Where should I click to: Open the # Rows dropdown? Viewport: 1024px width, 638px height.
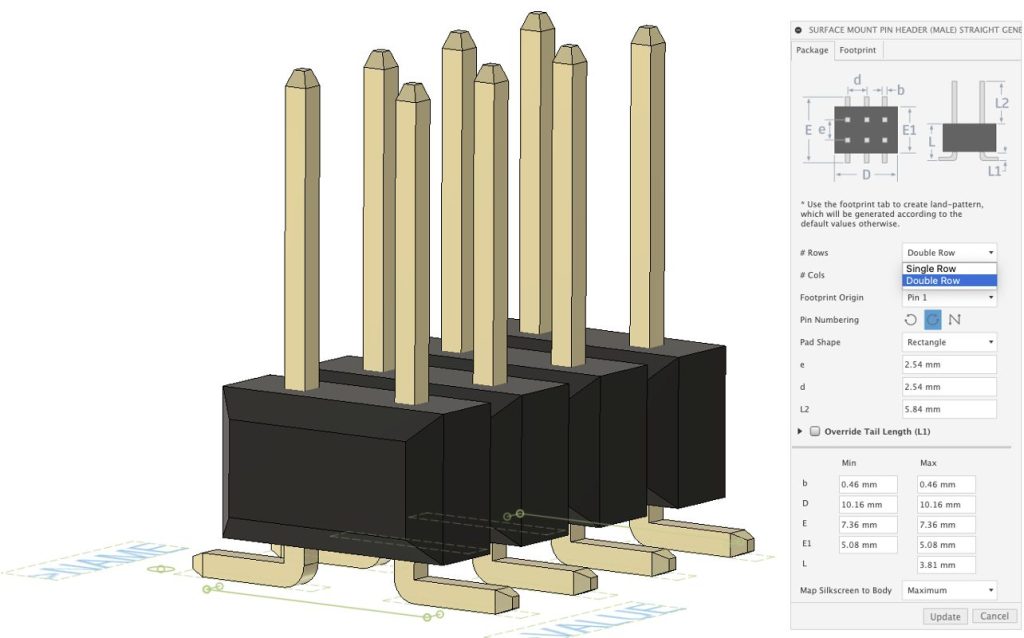tap(949, 253)
